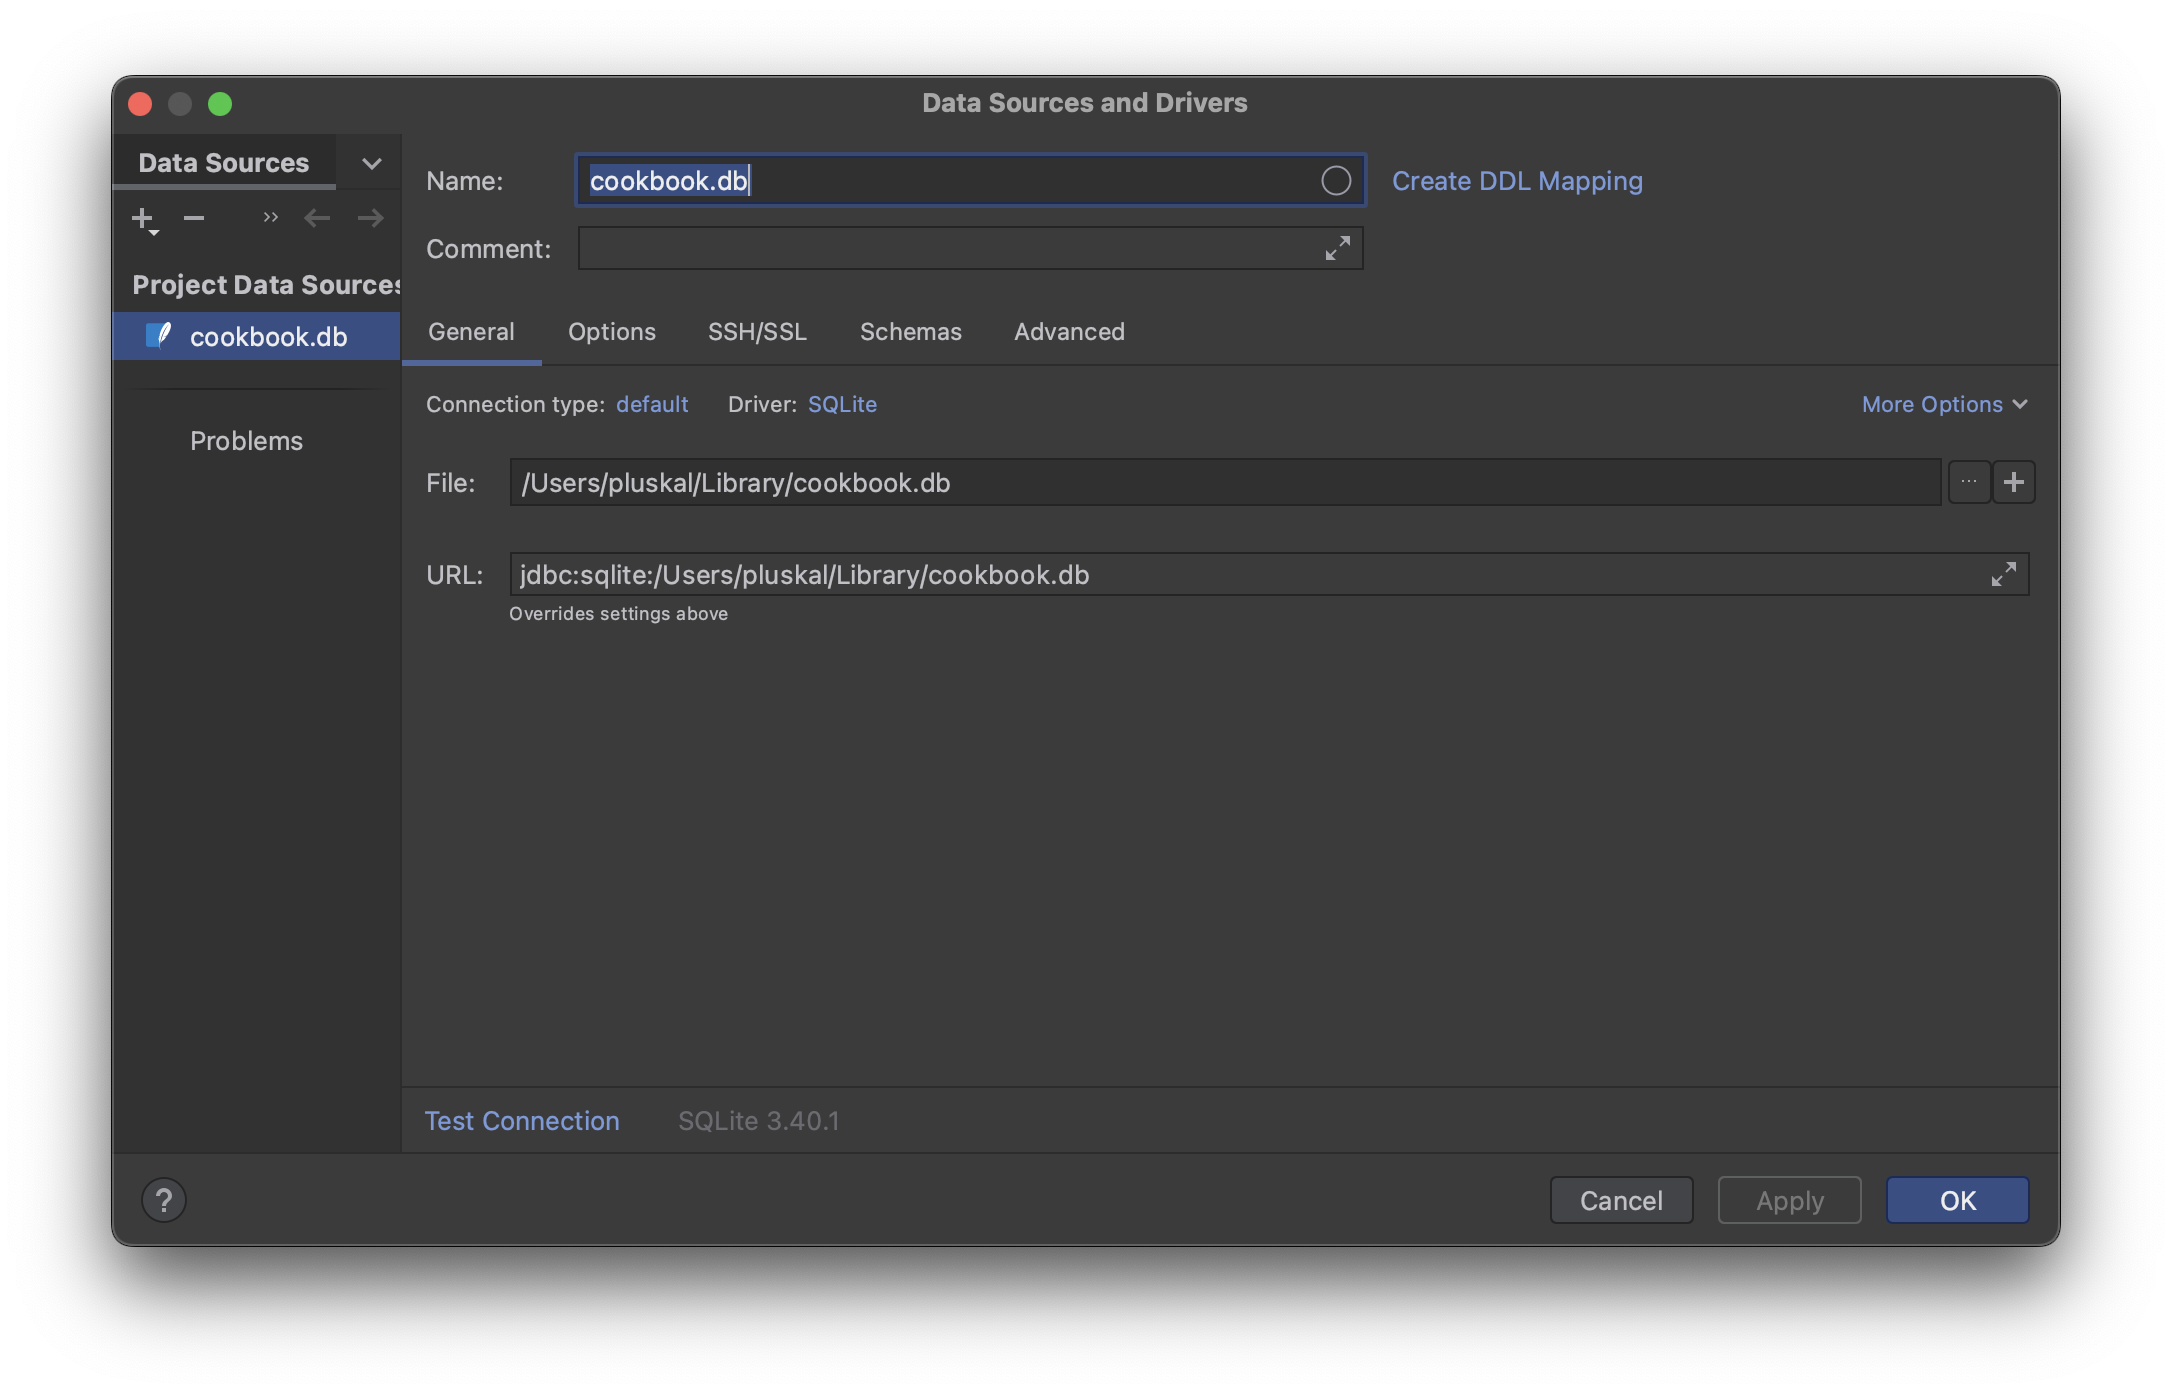Switch to the Schemas tab

coord(911,332)
